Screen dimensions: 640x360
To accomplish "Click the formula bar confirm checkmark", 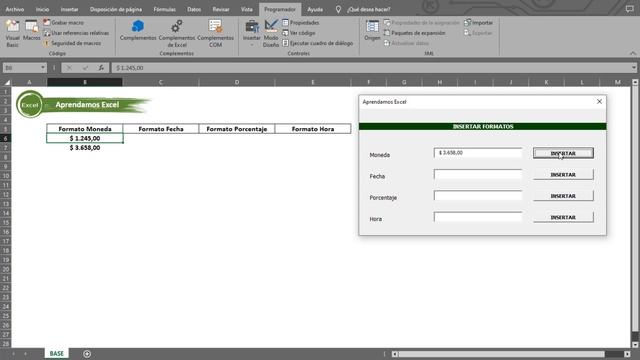I will 85,68.
